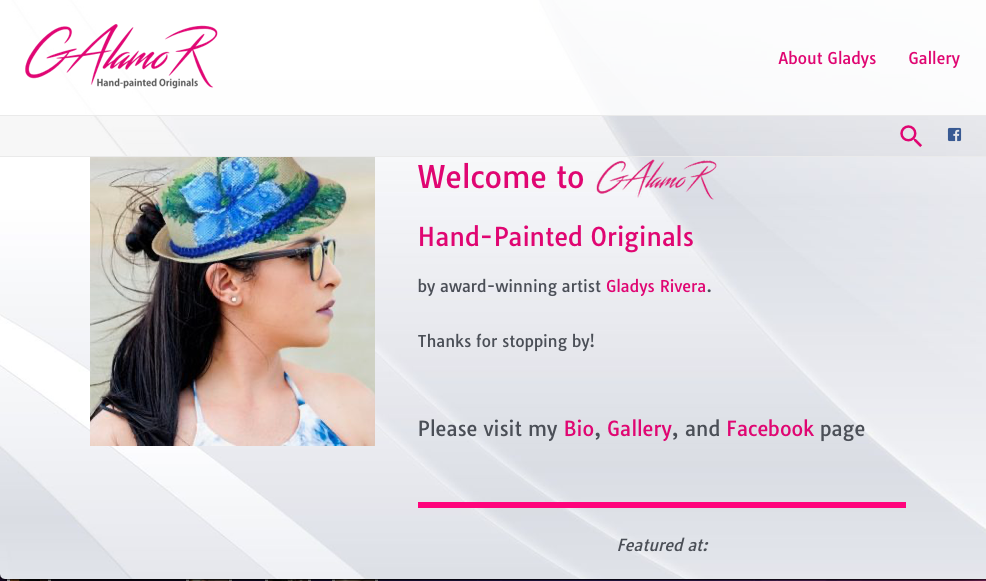Click the 'Hand-Painted Originals' pink heading
The height and width of the screenshot is (581, 986).
[555, 237]
